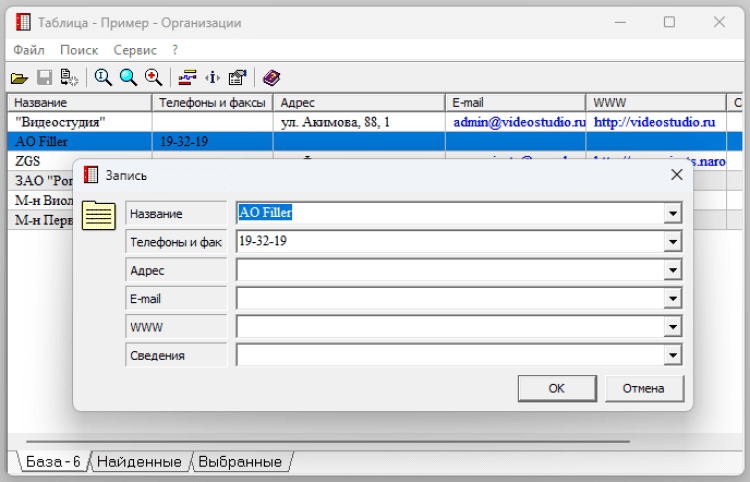The width and height of the screenshot is (750, 482).
Task: Click the horizontal scrollbar of the table
Action: coord(328,441)
